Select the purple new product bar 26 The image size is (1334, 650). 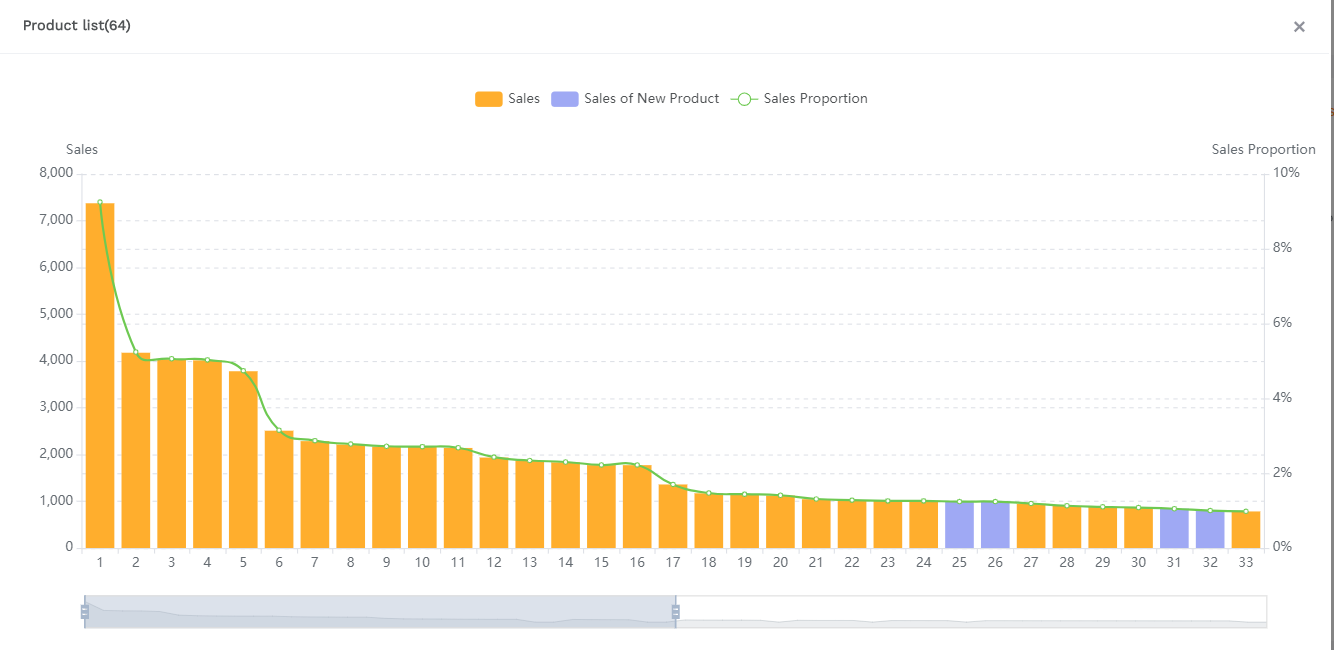point(995,525)
